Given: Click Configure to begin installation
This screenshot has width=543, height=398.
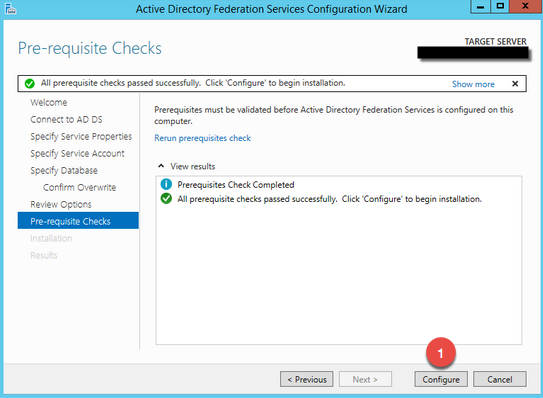Looking at the screenshot, I should 441,379.
